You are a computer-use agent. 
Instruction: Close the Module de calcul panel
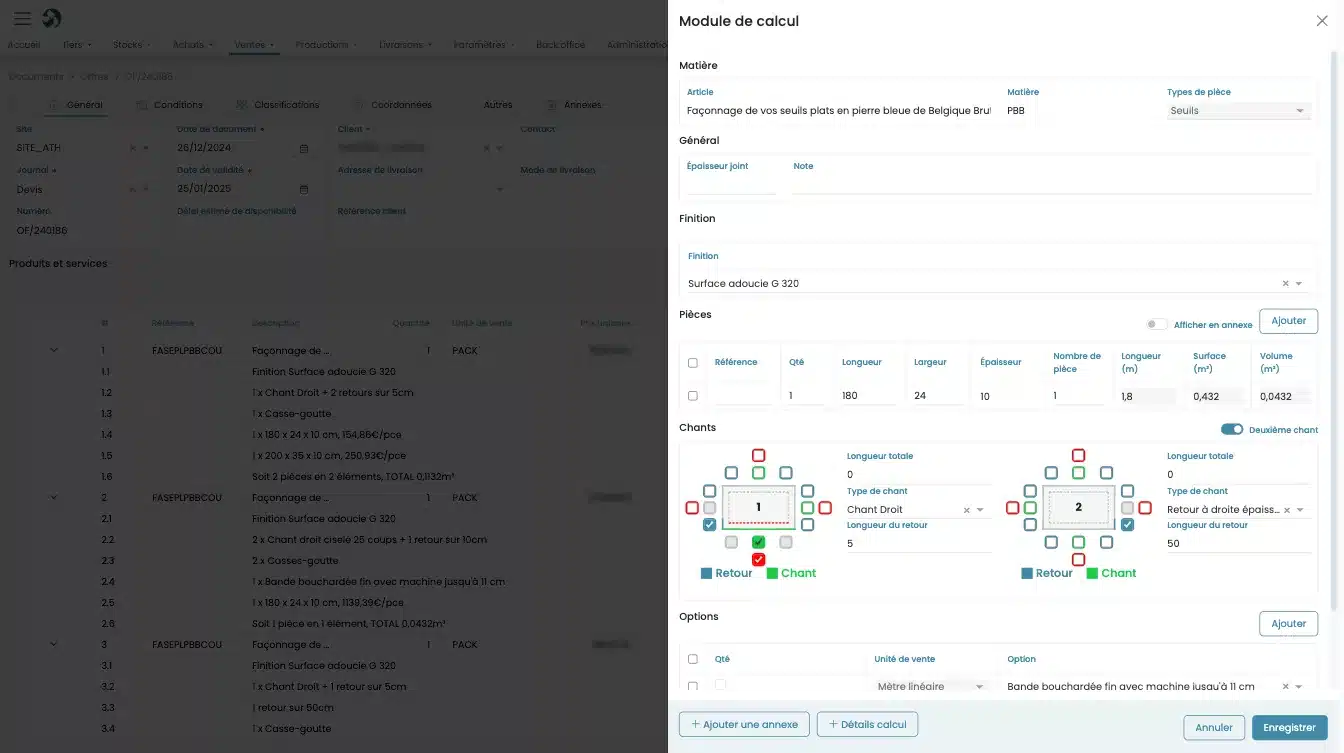1322,21
